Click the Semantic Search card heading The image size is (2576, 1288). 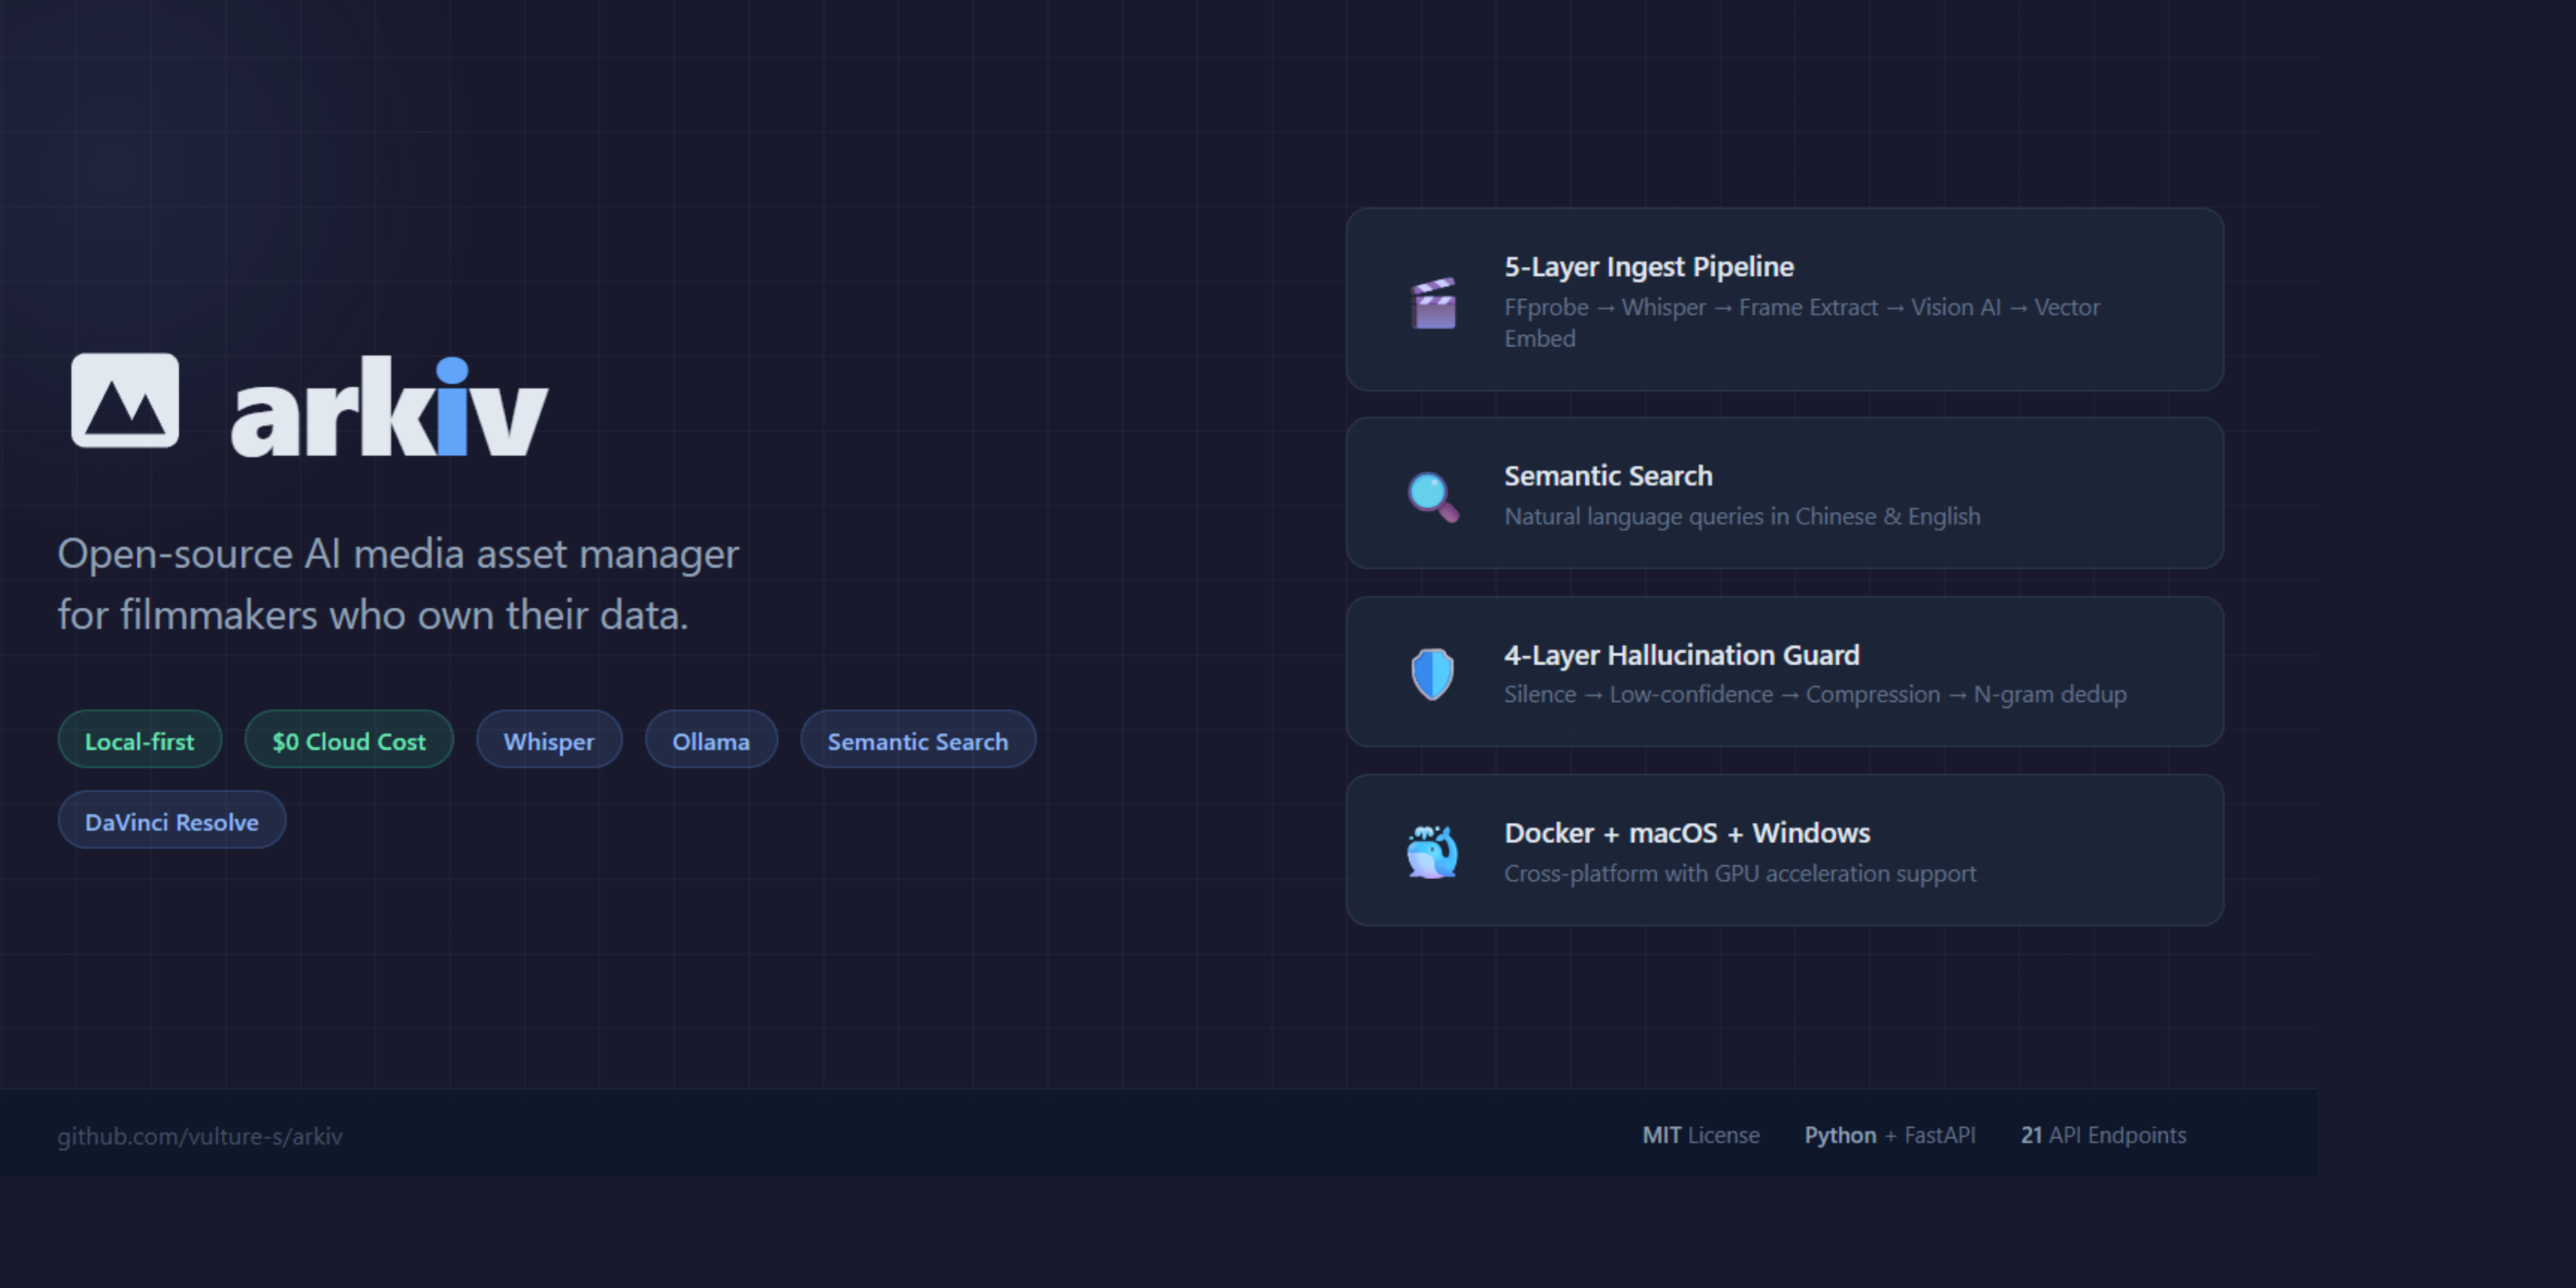(1608, 476)
